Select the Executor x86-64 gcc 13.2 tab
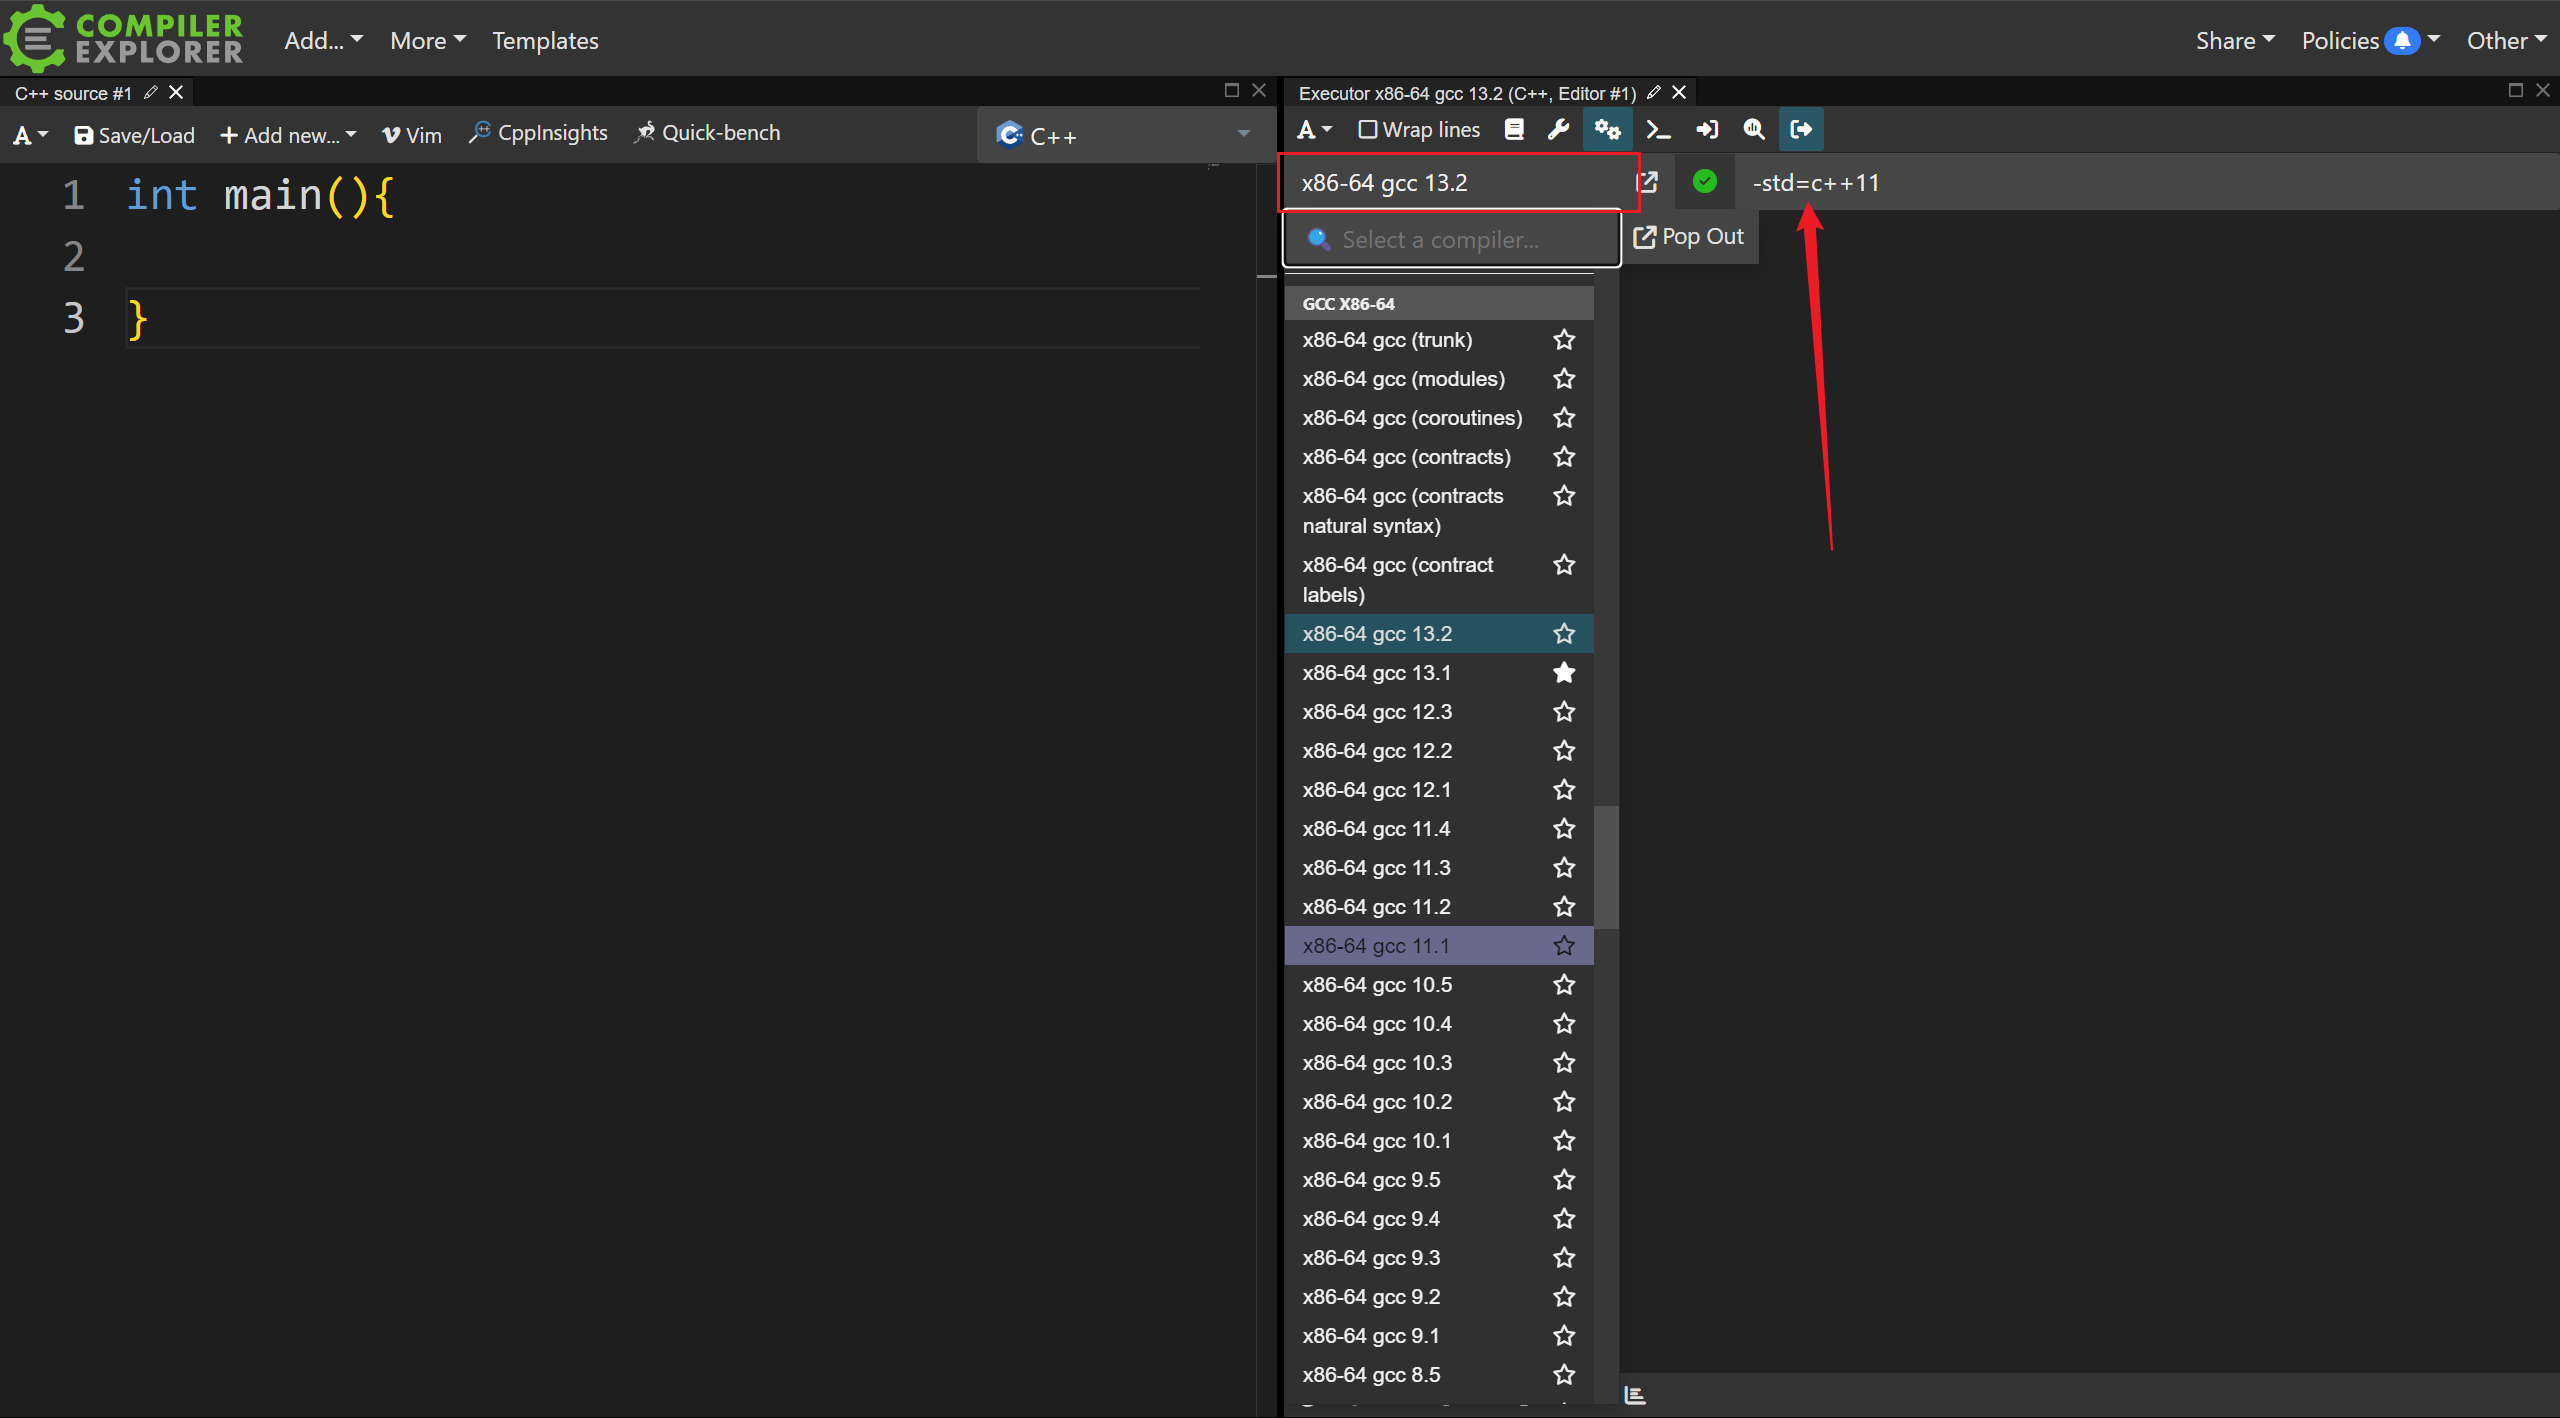Image resolution: width=2560 pixels, height=1418 pixels. (x=1466, y=93)
